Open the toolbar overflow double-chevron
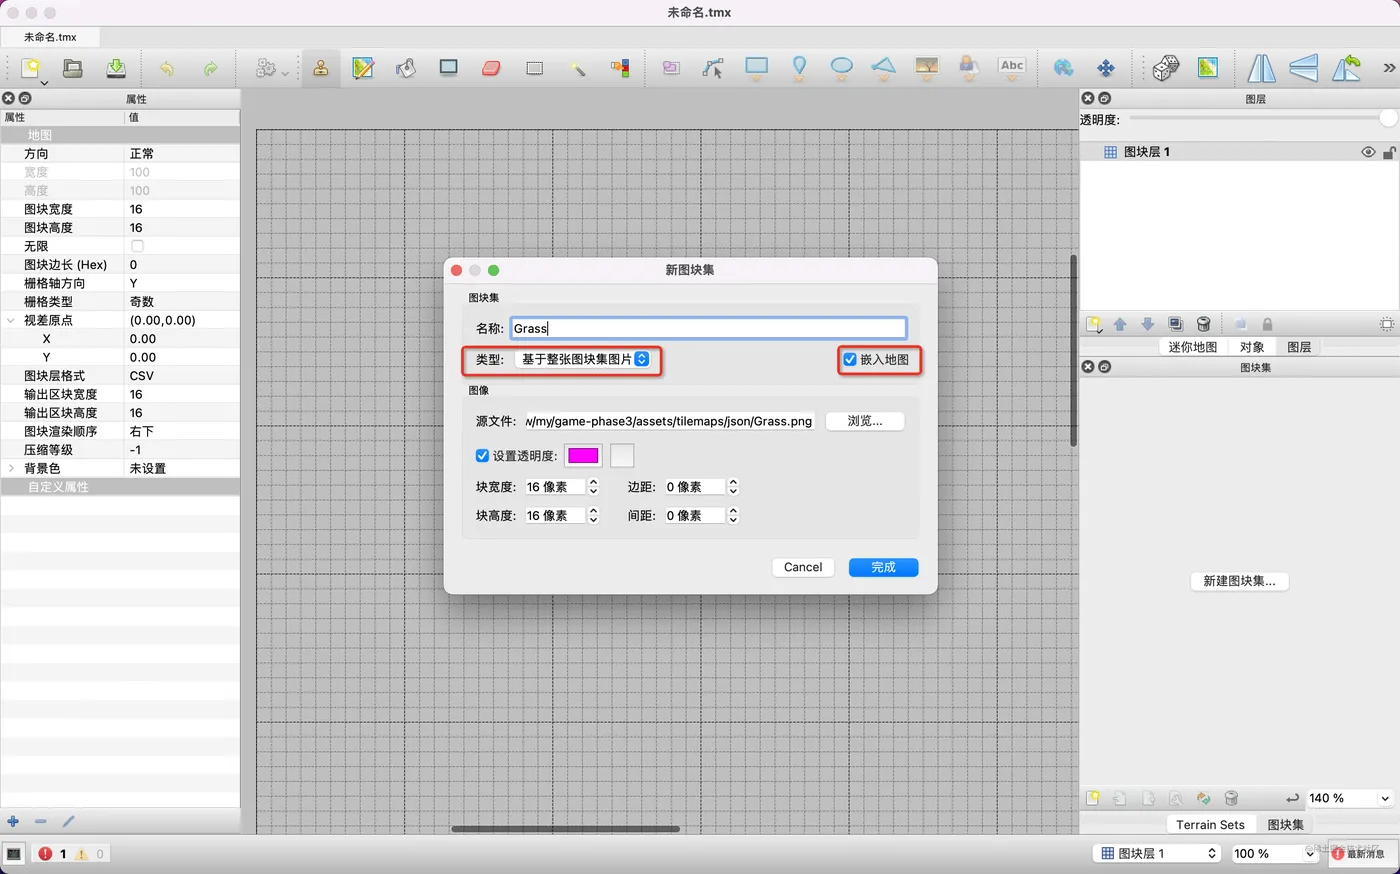The width and height of the screenshot is (1400, 874). click(1389, 68)
